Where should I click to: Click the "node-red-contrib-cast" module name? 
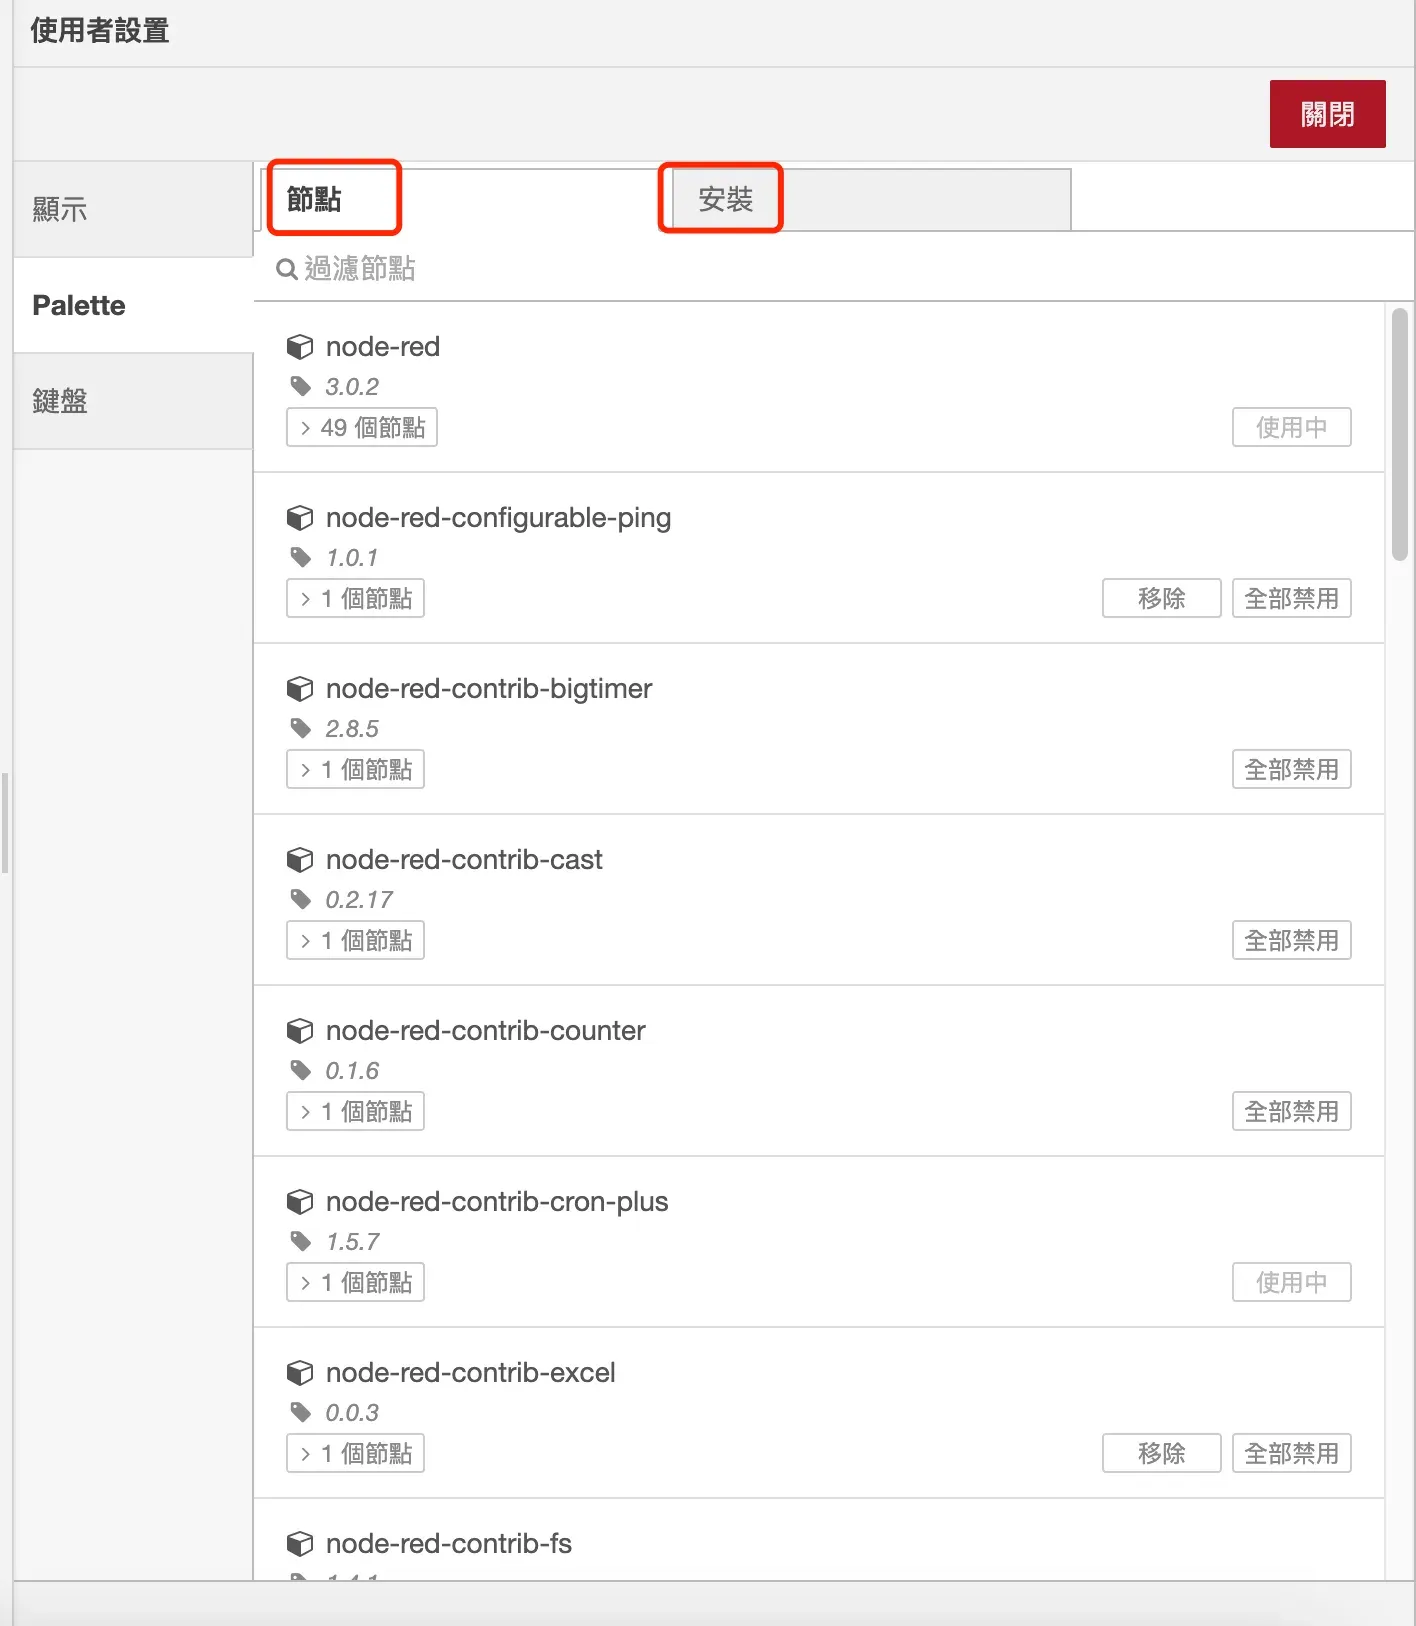click(464, 860)
